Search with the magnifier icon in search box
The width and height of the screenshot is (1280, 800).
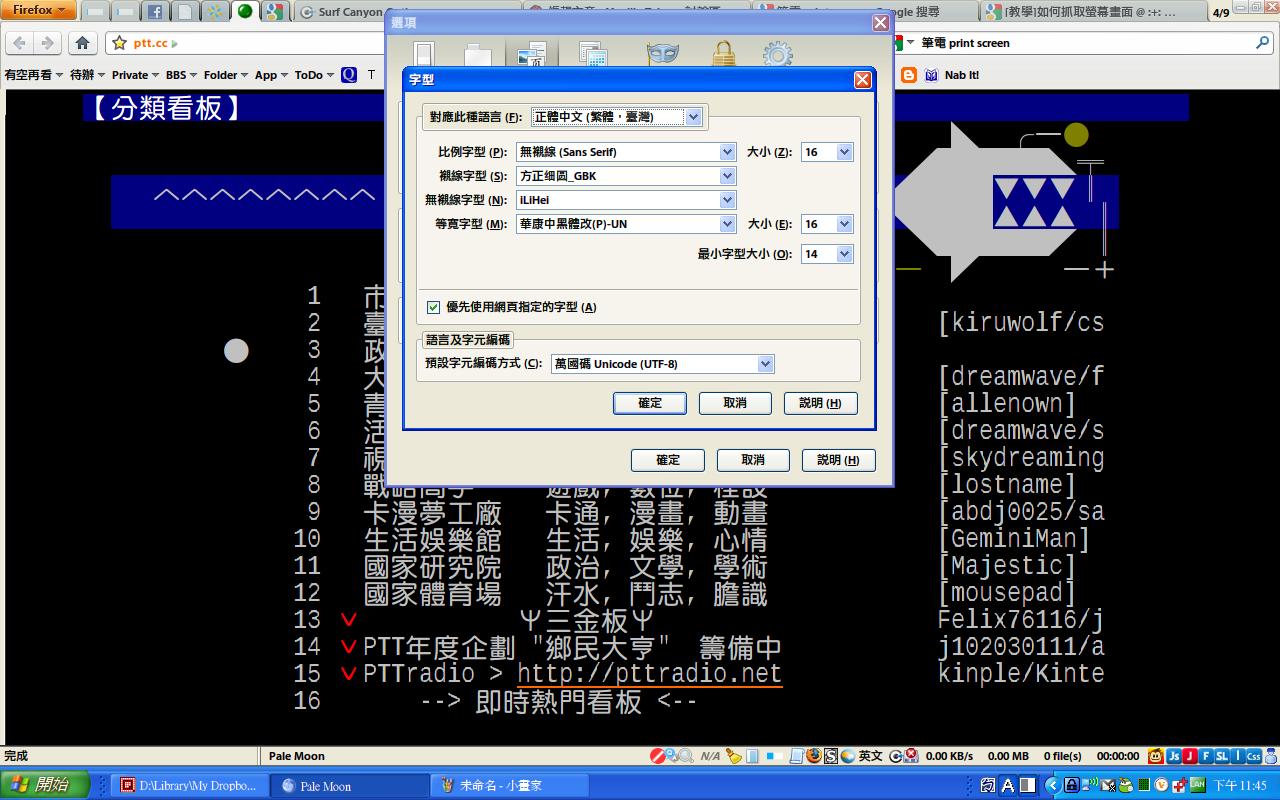[1263, 43]
